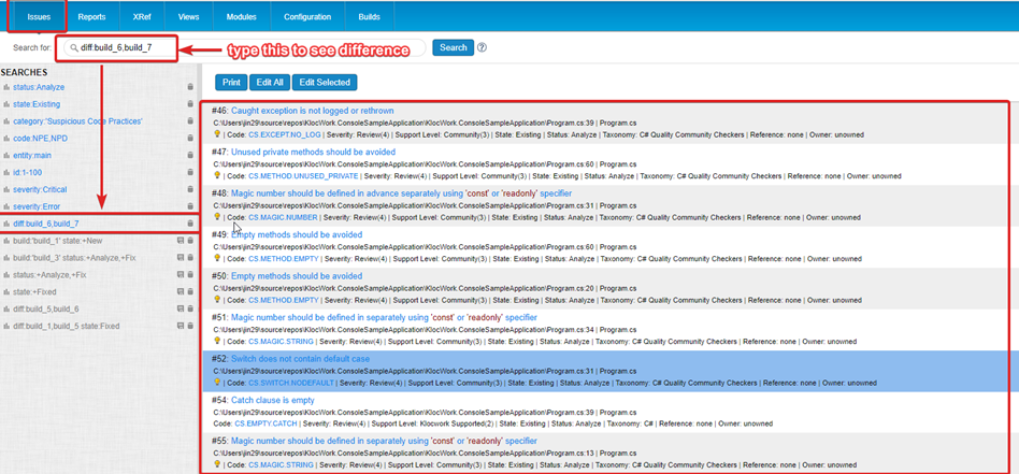
Task: Click the chart icon beside entity:main
Action: [x=6, y=155]
